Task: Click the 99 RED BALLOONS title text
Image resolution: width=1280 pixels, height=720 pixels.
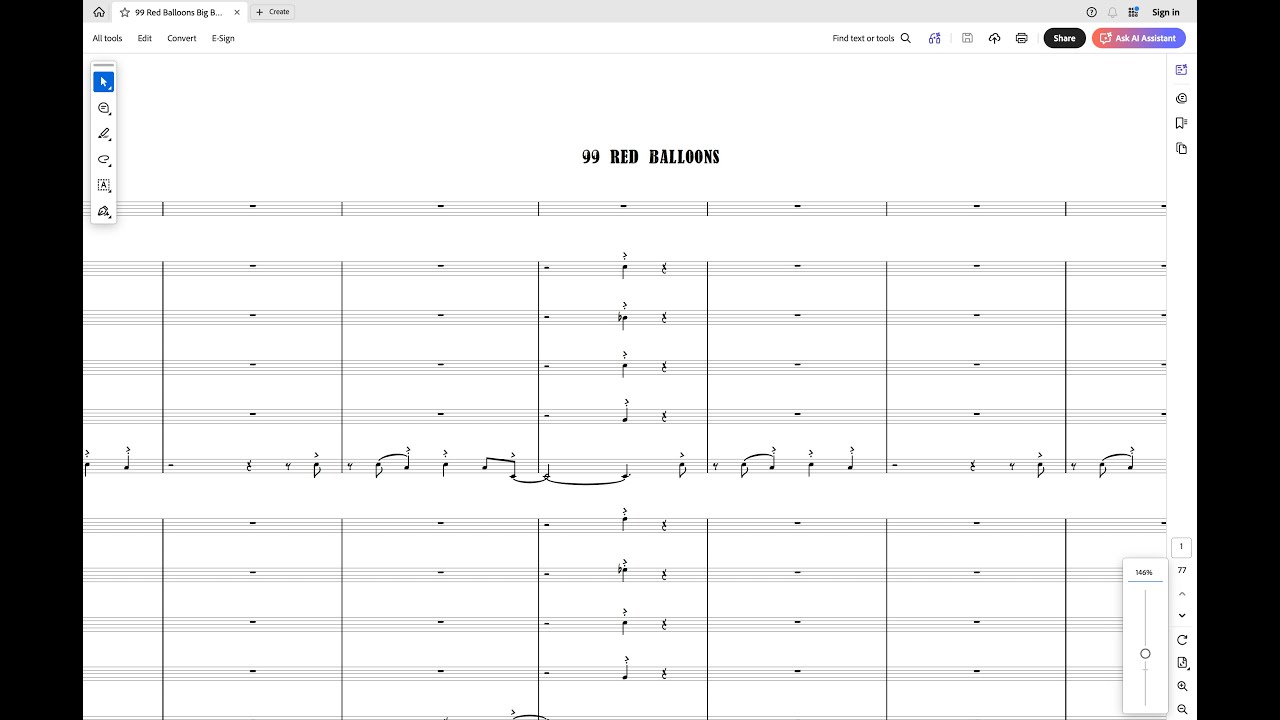Action: pyautogui.click(x=651, y=157)
